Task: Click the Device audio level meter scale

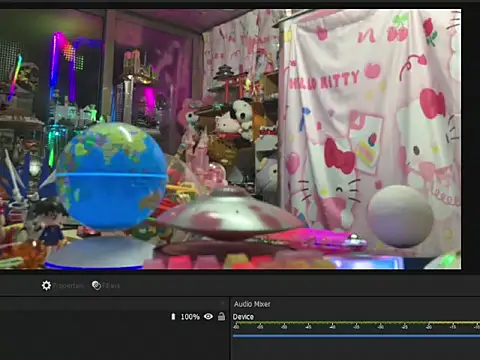Action: [356, 325]
